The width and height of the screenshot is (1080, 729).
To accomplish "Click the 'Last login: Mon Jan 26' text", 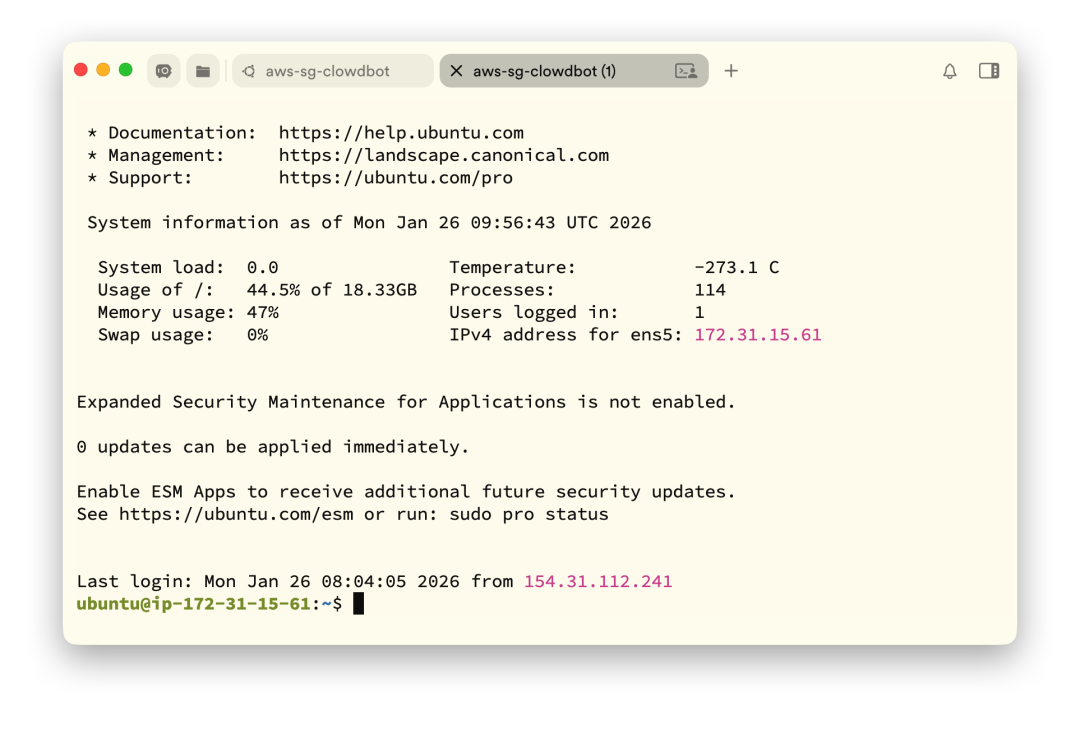I will [x=194, y=582].
